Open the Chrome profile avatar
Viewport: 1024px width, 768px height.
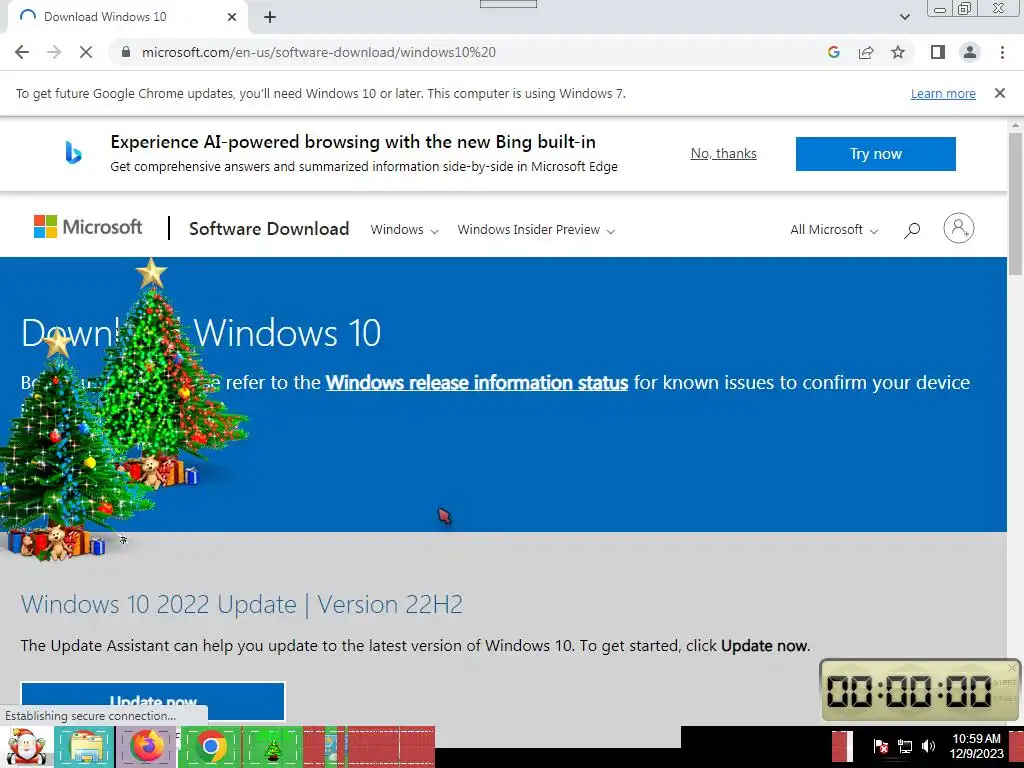click(970, 52)
